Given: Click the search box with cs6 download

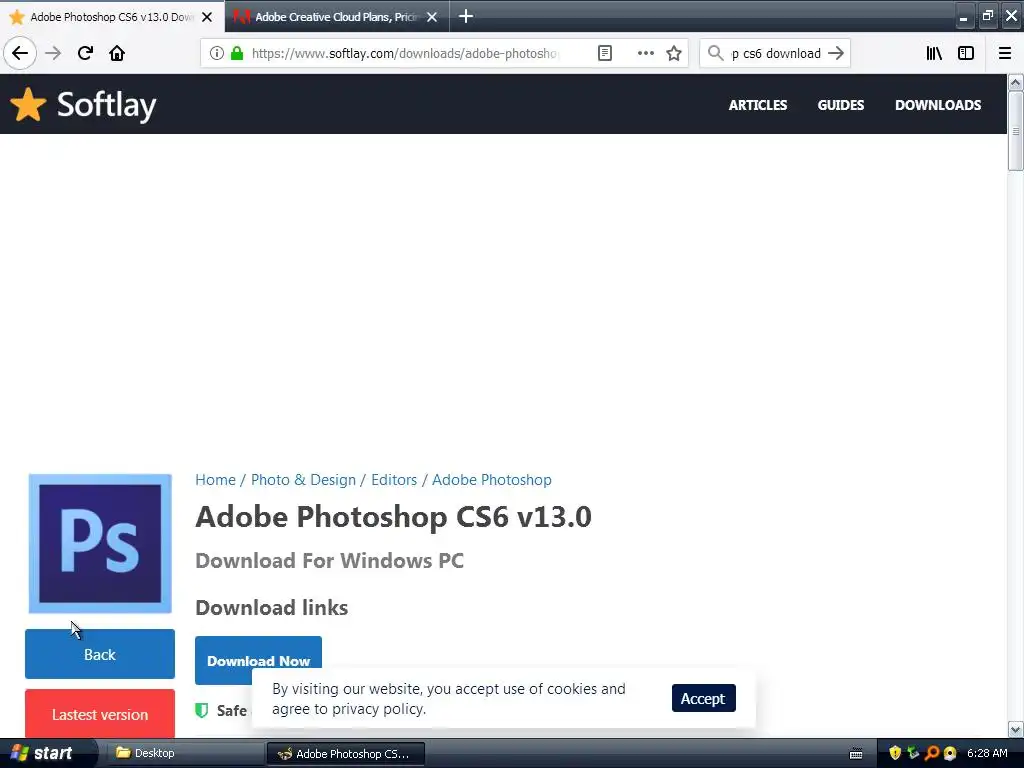Looking at the screenshot, I should pyautogui.click(x=775, y=54).
